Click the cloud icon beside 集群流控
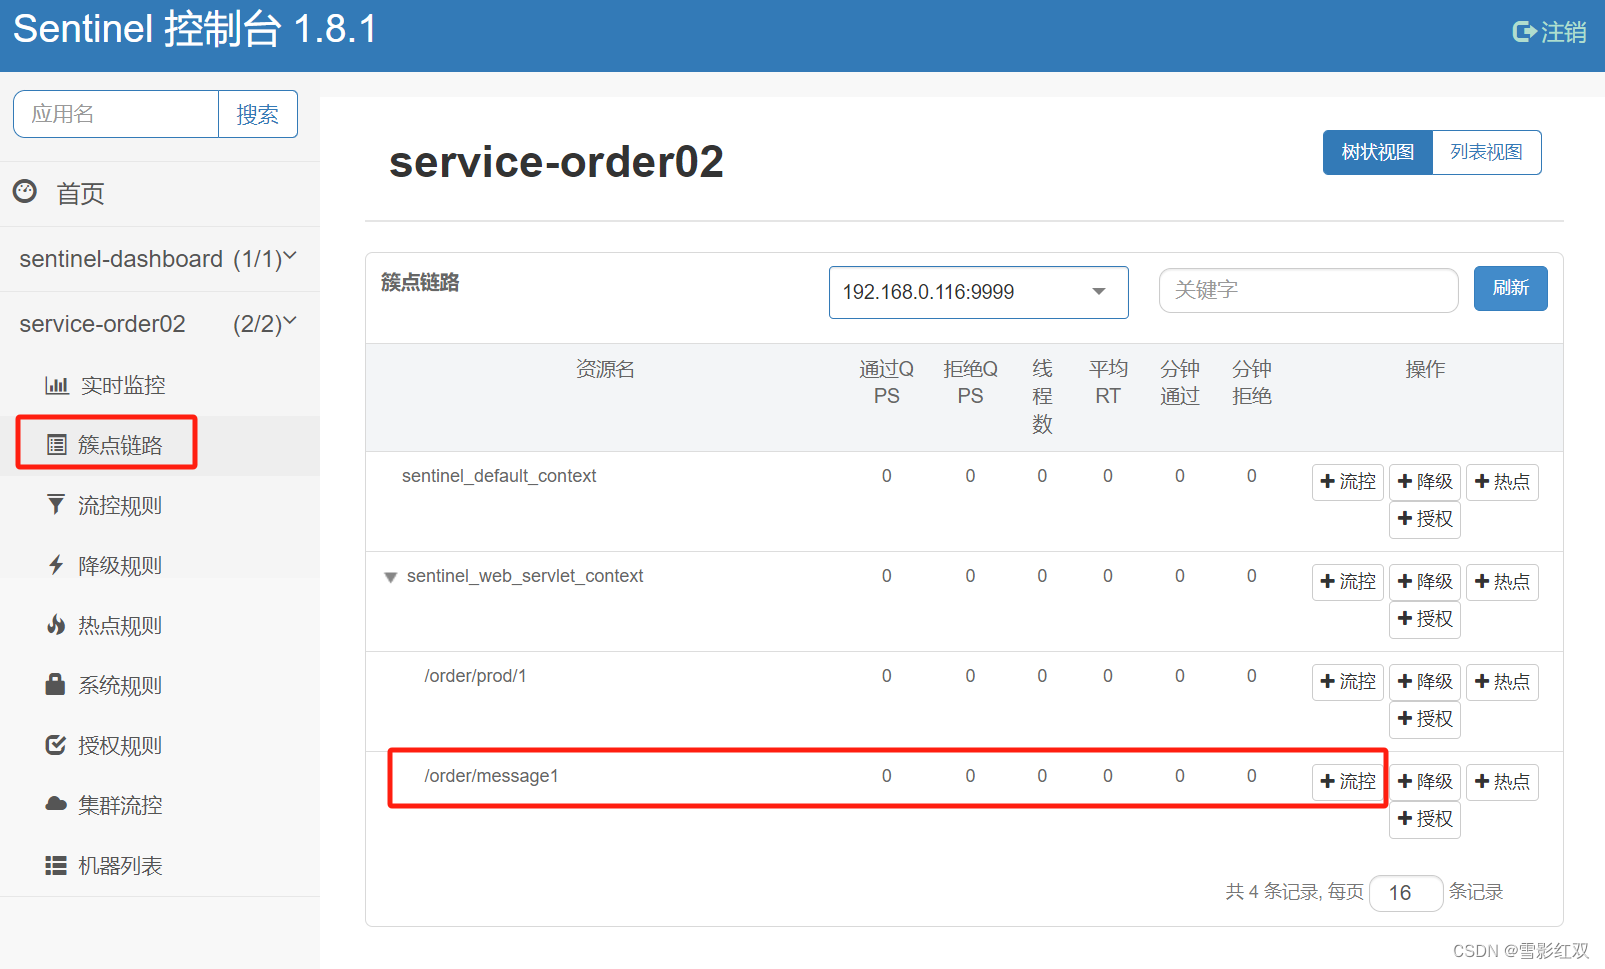The height and width of the screenshot is (969, 1605). tap(56, 804)
